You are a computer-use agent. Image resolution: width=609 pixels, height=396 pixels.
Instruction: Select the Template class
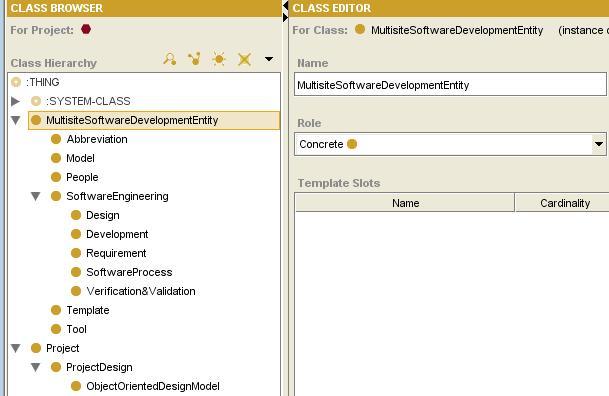click(88, 311)
